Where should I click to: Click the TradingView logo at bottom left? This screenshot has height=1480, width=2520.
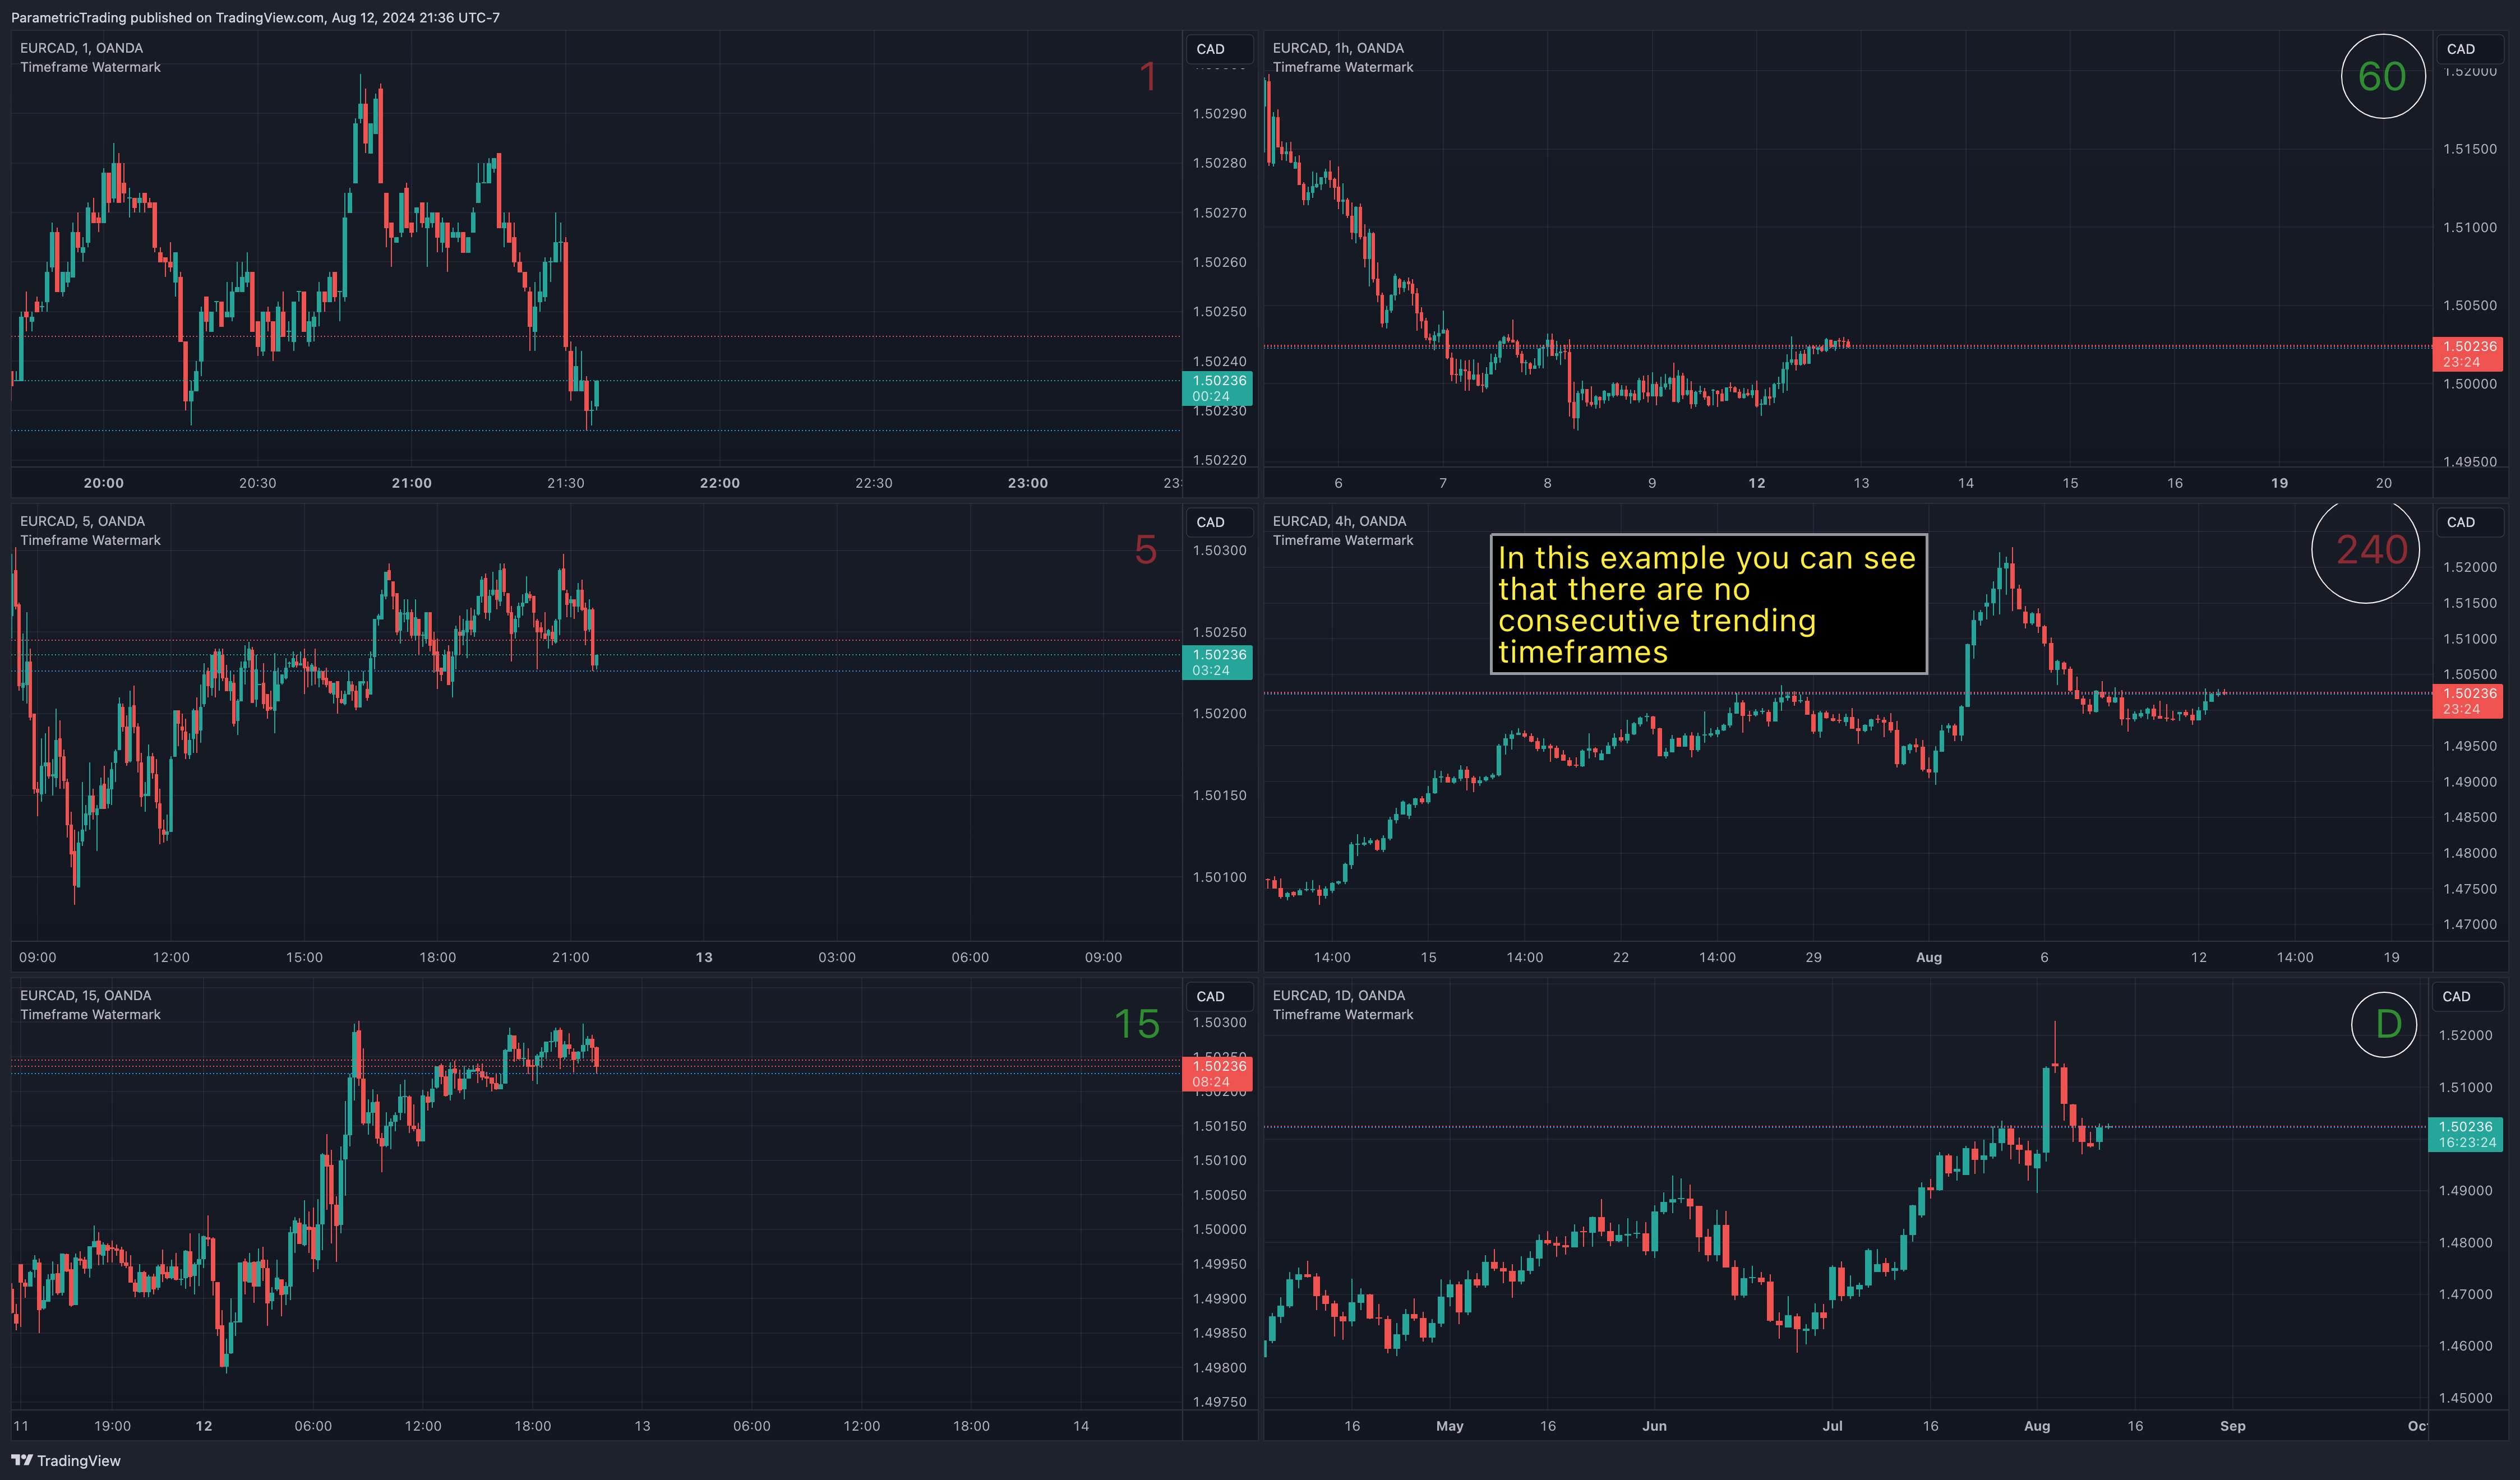pos(66,1460)
